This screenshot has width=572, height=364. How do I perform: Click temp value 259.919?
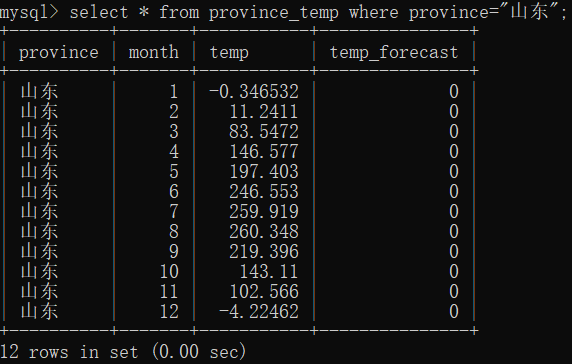click(264, 212)
